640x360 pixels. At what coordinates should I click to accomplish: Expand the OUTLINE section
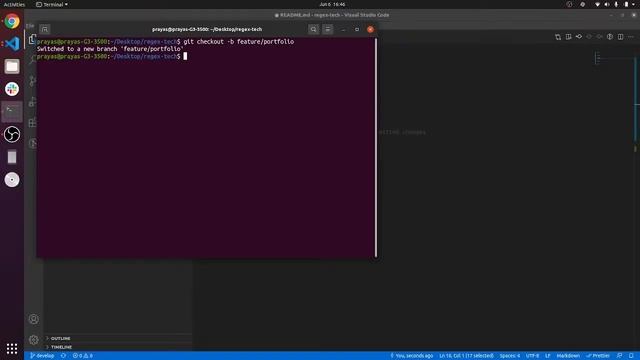point(118,338)
